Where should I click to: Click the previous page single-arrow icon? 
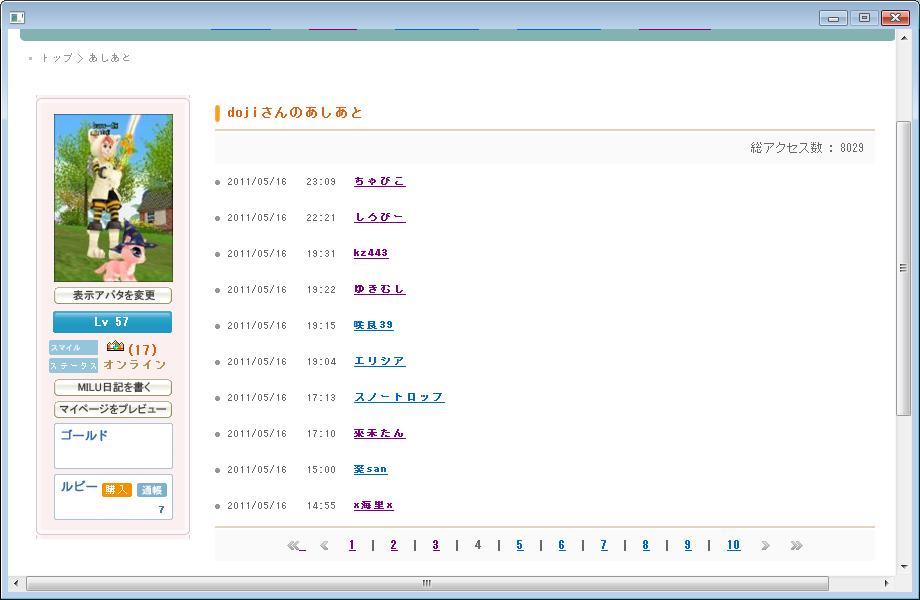tap(324, 546)
